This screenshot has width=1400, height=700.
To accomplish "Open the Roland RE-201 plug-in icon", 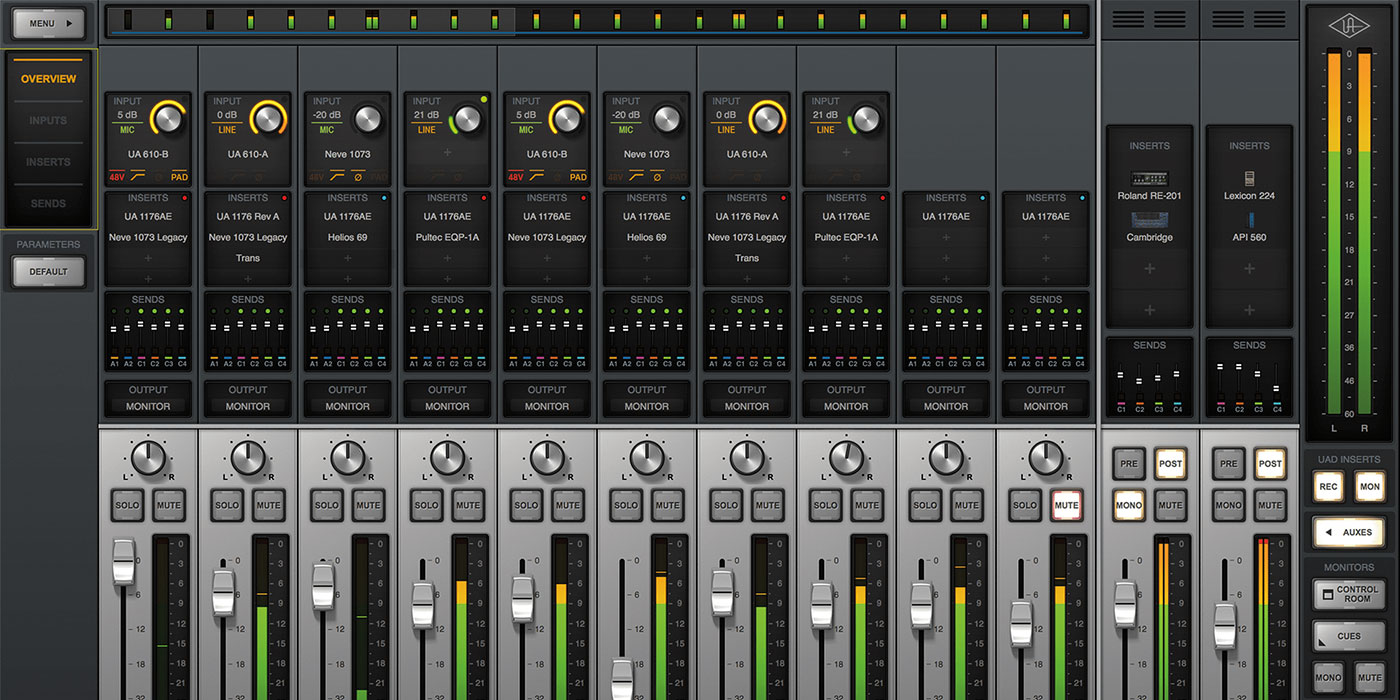I will coord(1149,178).
